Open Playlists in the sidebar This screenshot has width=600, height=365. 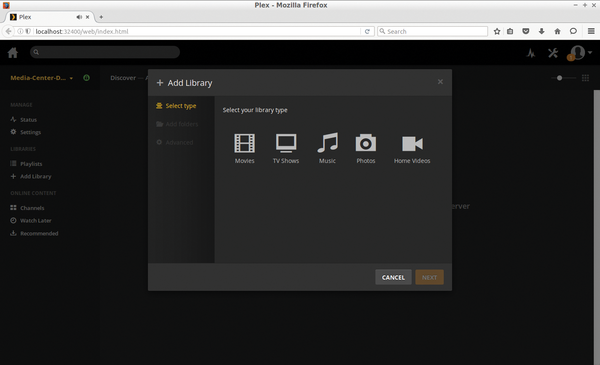click(x=26, y=164)
